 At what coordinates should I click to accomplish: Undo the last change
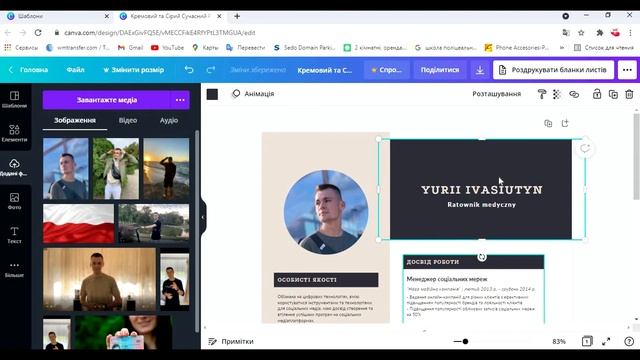[189, 70]
